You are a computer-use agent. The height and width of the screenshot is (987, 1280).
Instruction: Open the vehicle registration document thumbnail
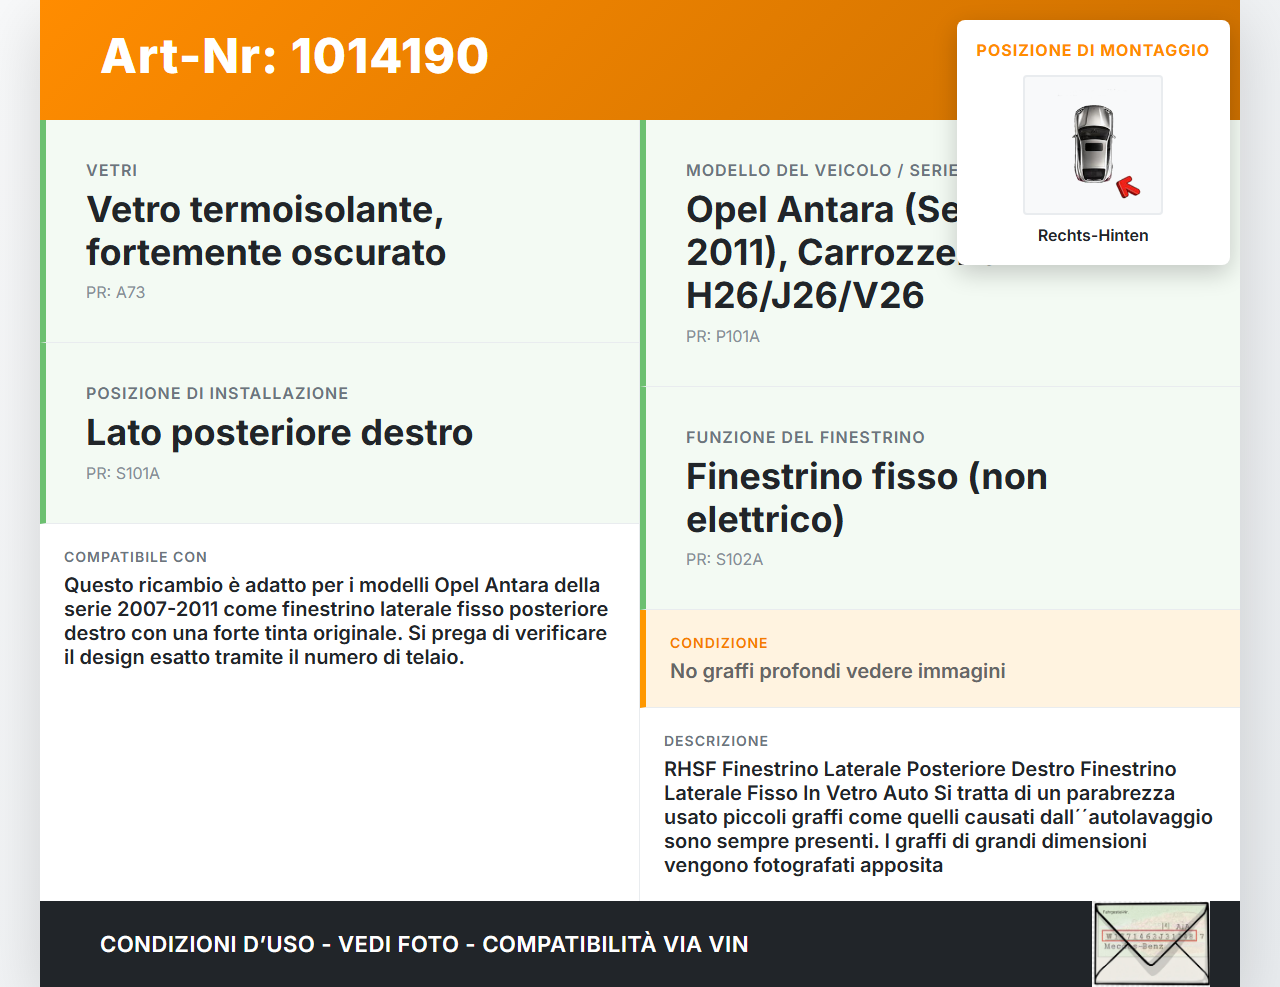pos(1152,944)
